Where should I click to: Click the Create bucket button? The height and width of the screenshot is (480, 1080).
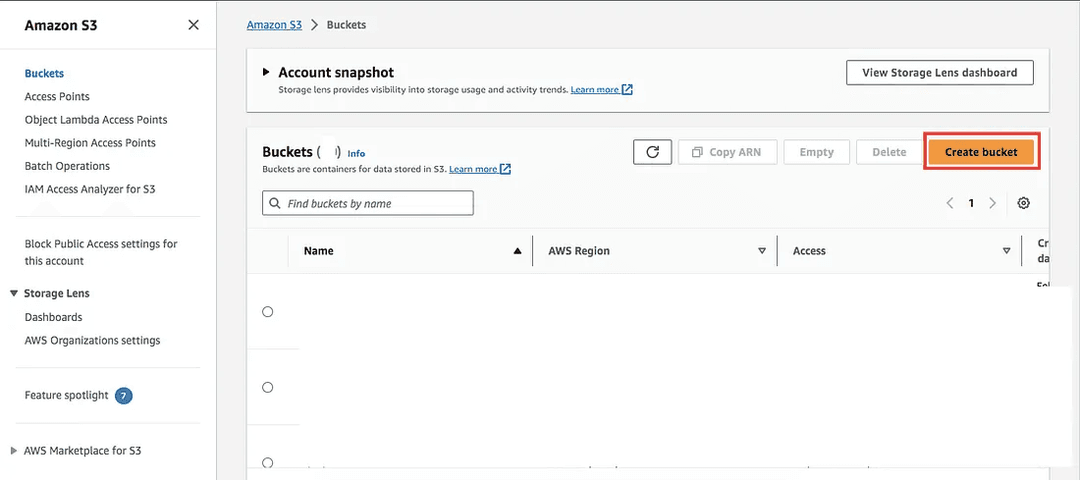981,152
